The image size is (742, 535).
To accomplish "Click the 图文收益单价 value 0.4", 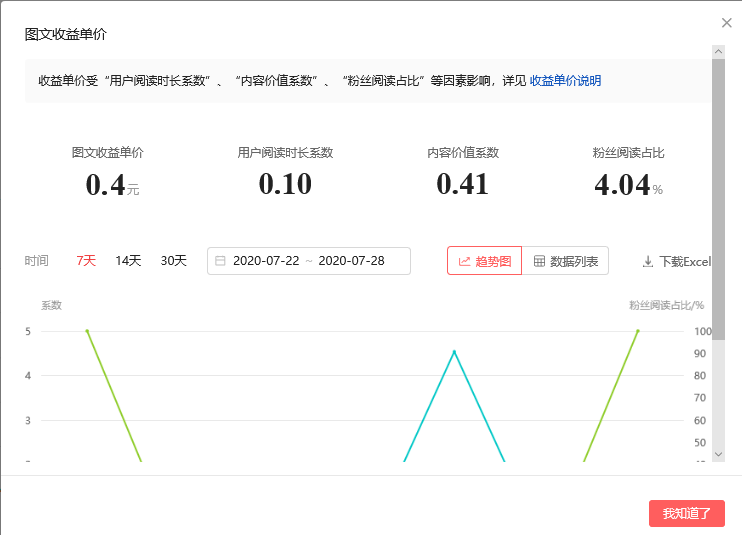I will [105, 184].
